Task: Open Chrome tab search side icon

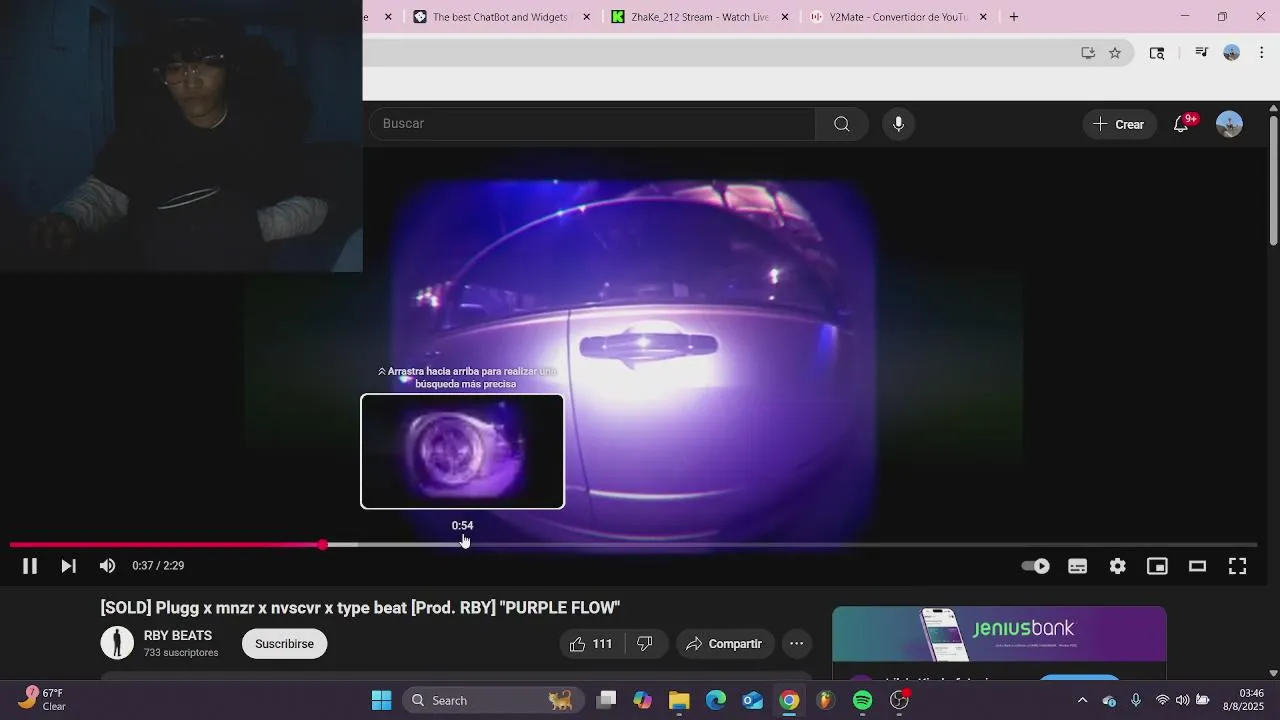Action: pyautogui.click(x=1157, y=53)
